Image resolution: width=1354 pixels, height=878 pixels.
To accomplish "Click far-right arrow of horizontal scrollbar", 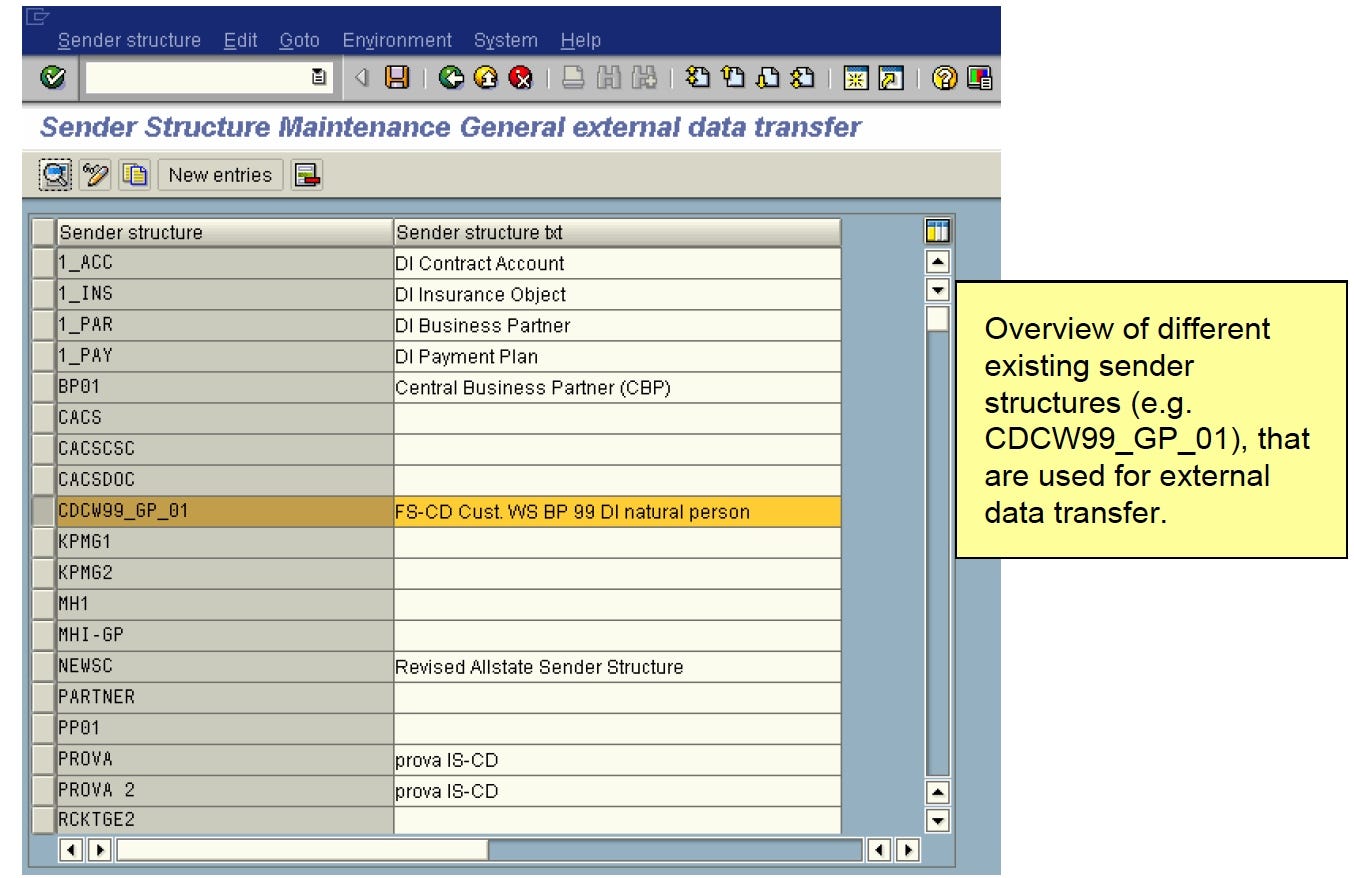I will 908,850.
